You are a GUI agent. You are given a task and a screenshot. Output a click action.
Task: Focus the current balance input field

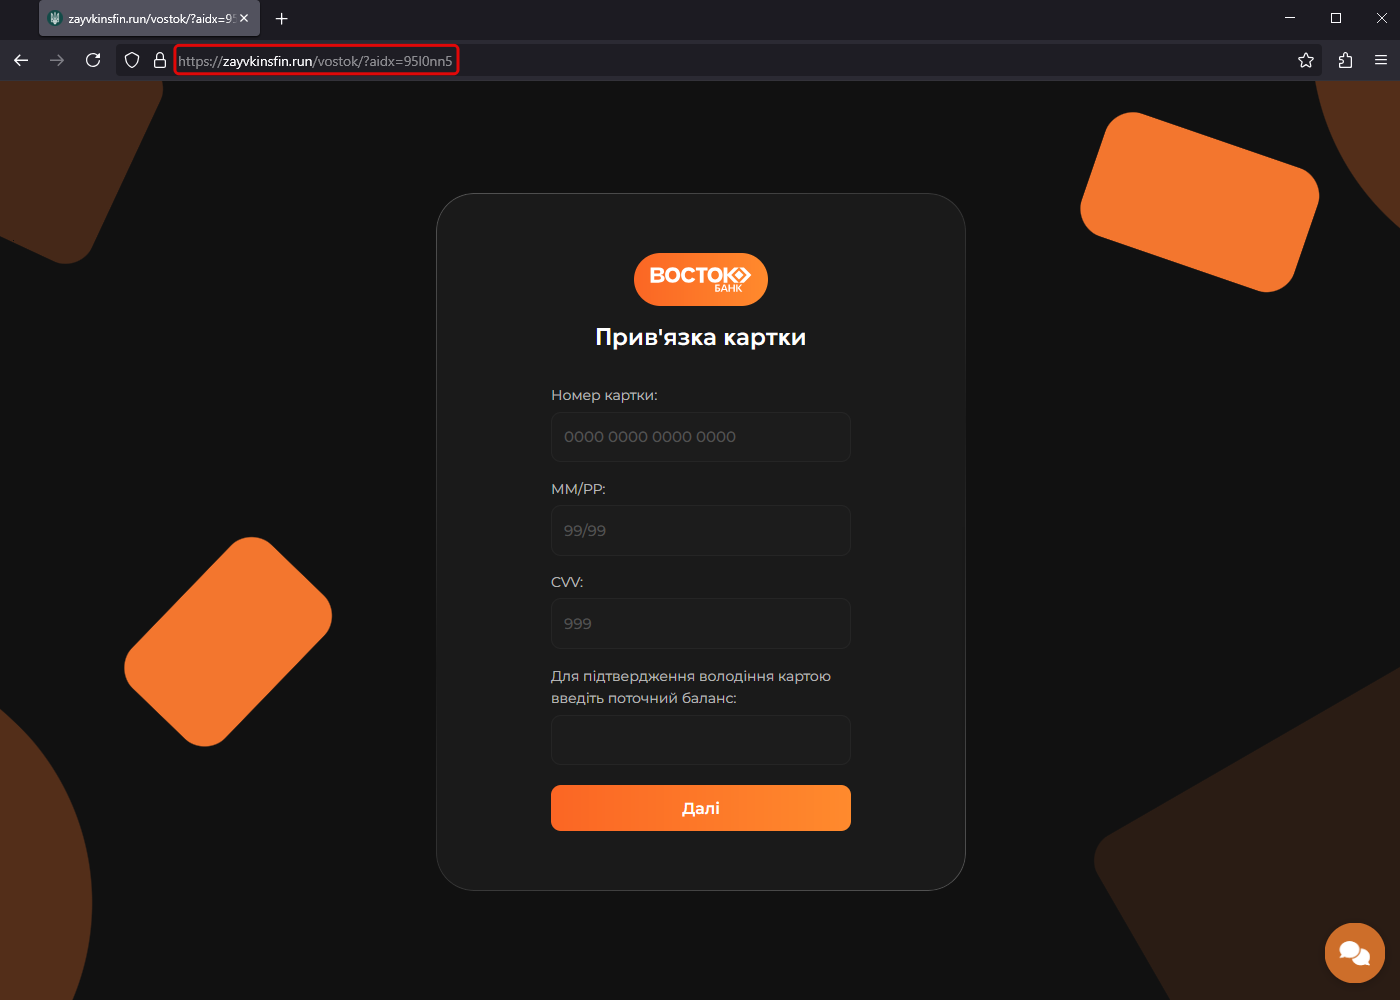[701, 740]
